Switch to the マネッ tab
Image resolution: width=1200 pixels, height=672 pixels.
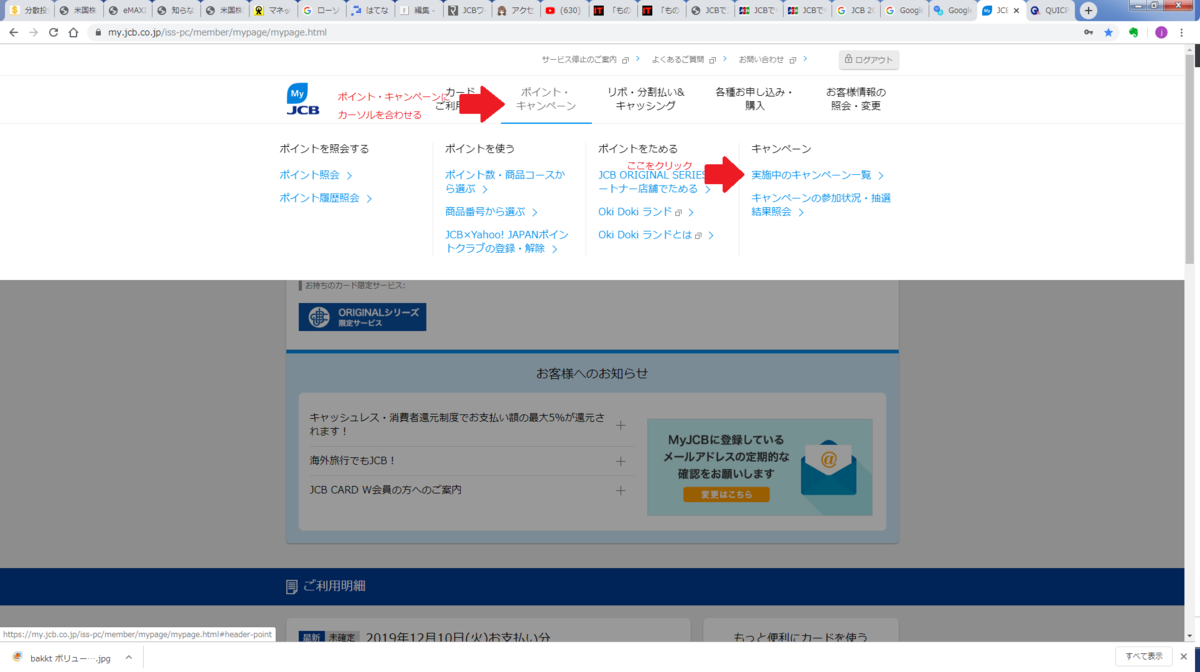point(272,10)
